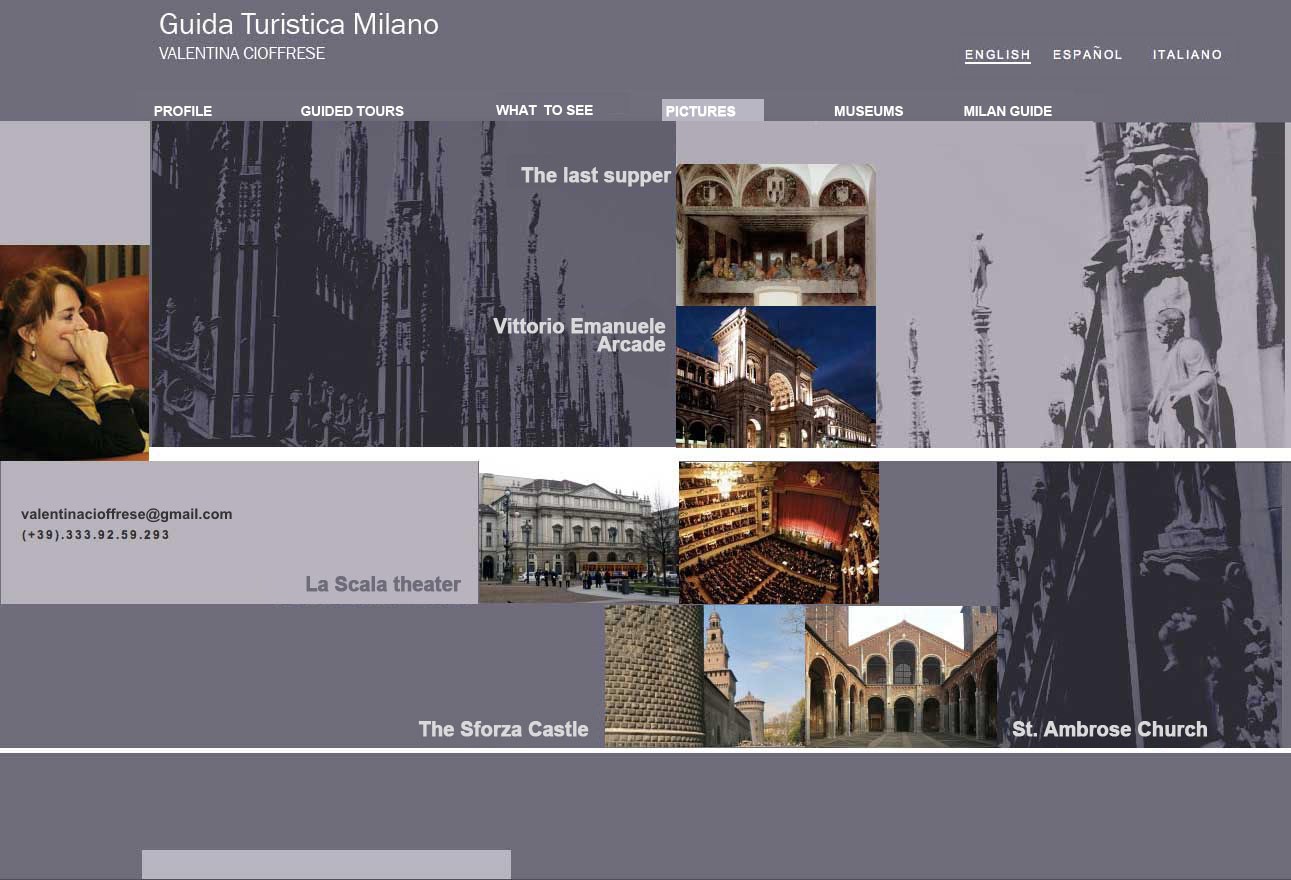Click the "The Sforza Castle" text label
The image size is (1291, 880).
(x=503, y=729)
